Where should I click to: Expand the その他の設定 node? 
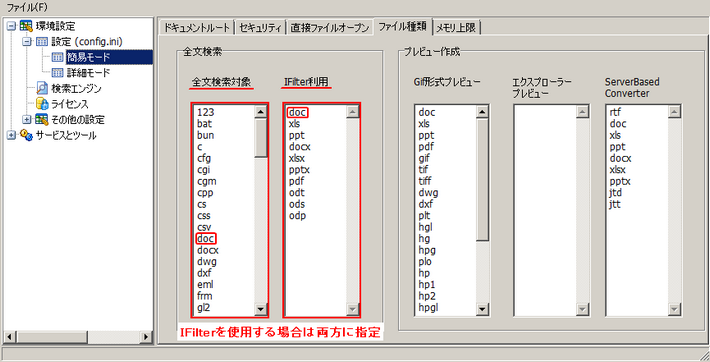click(27, 120)
